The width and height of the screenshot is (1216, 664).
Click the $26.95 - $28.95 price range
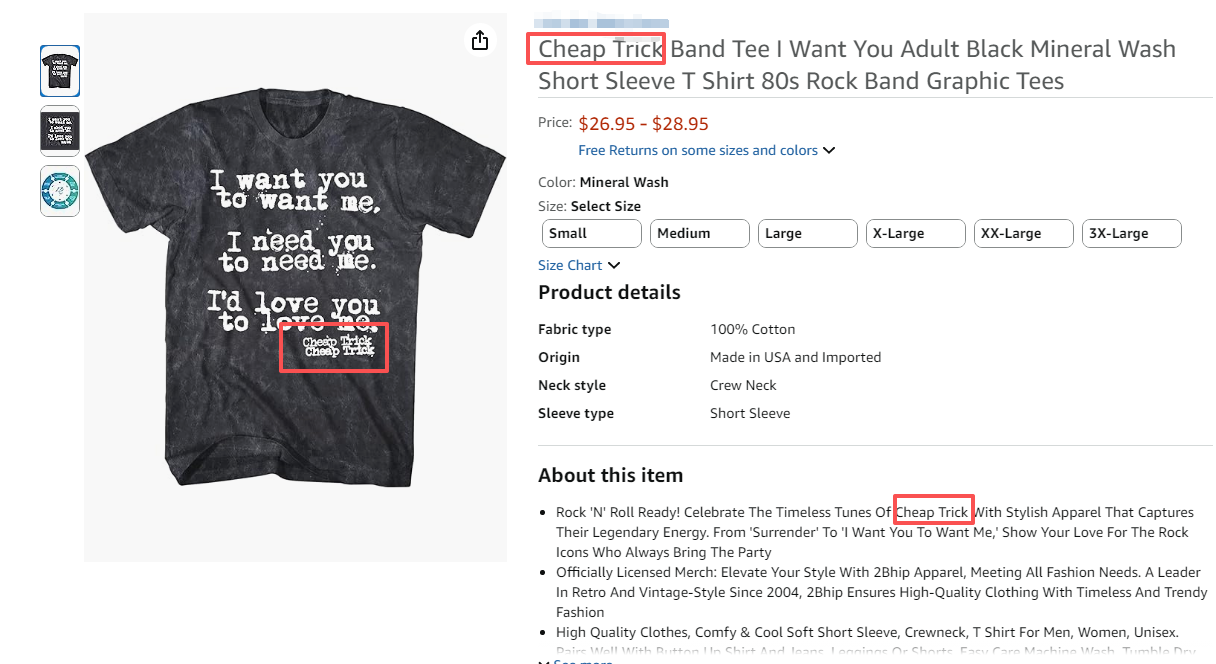(643, 124)
